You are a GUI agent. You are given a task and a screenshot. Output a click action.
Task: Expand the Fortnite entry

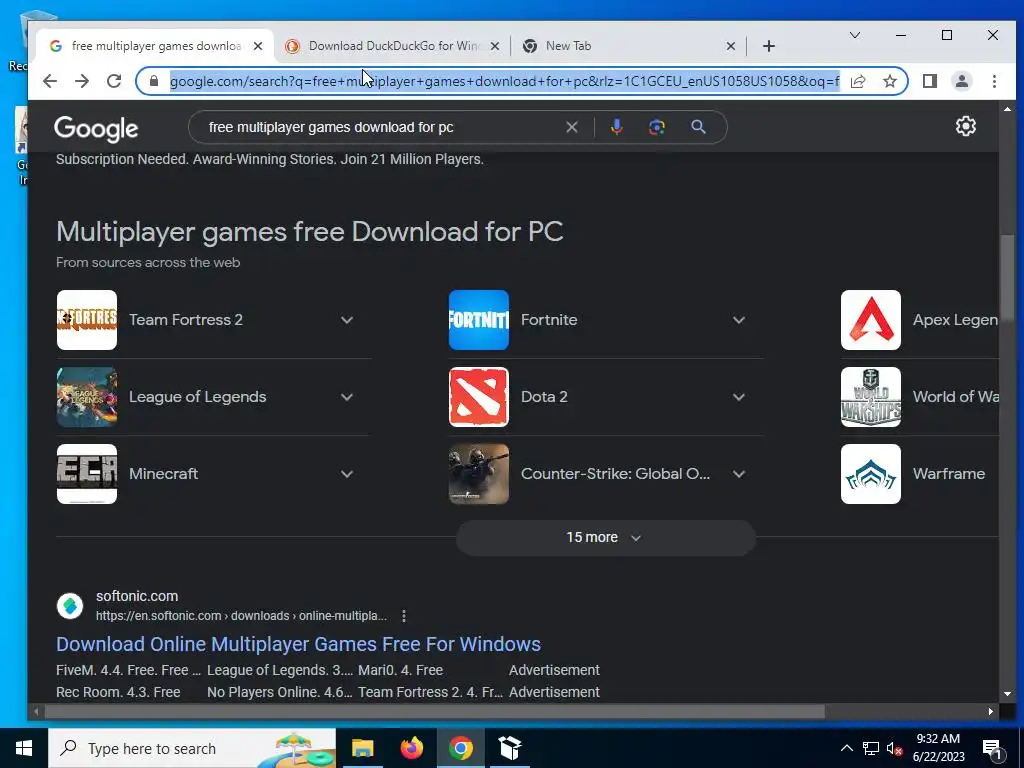coord(739,320)
